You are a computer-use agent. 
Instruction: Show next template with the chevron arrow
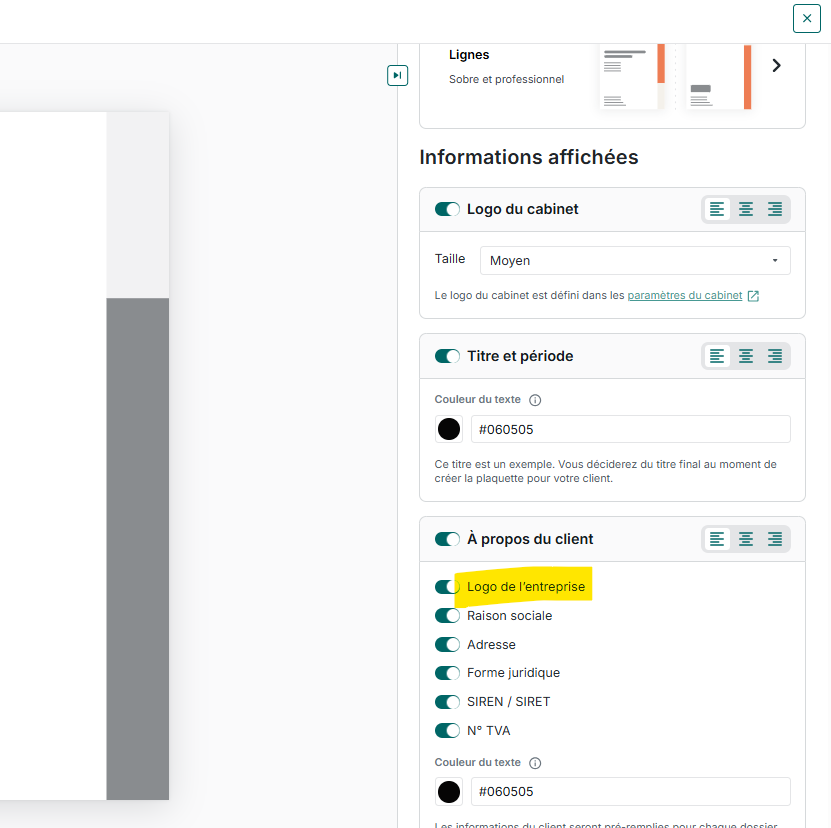click(776, 66)
